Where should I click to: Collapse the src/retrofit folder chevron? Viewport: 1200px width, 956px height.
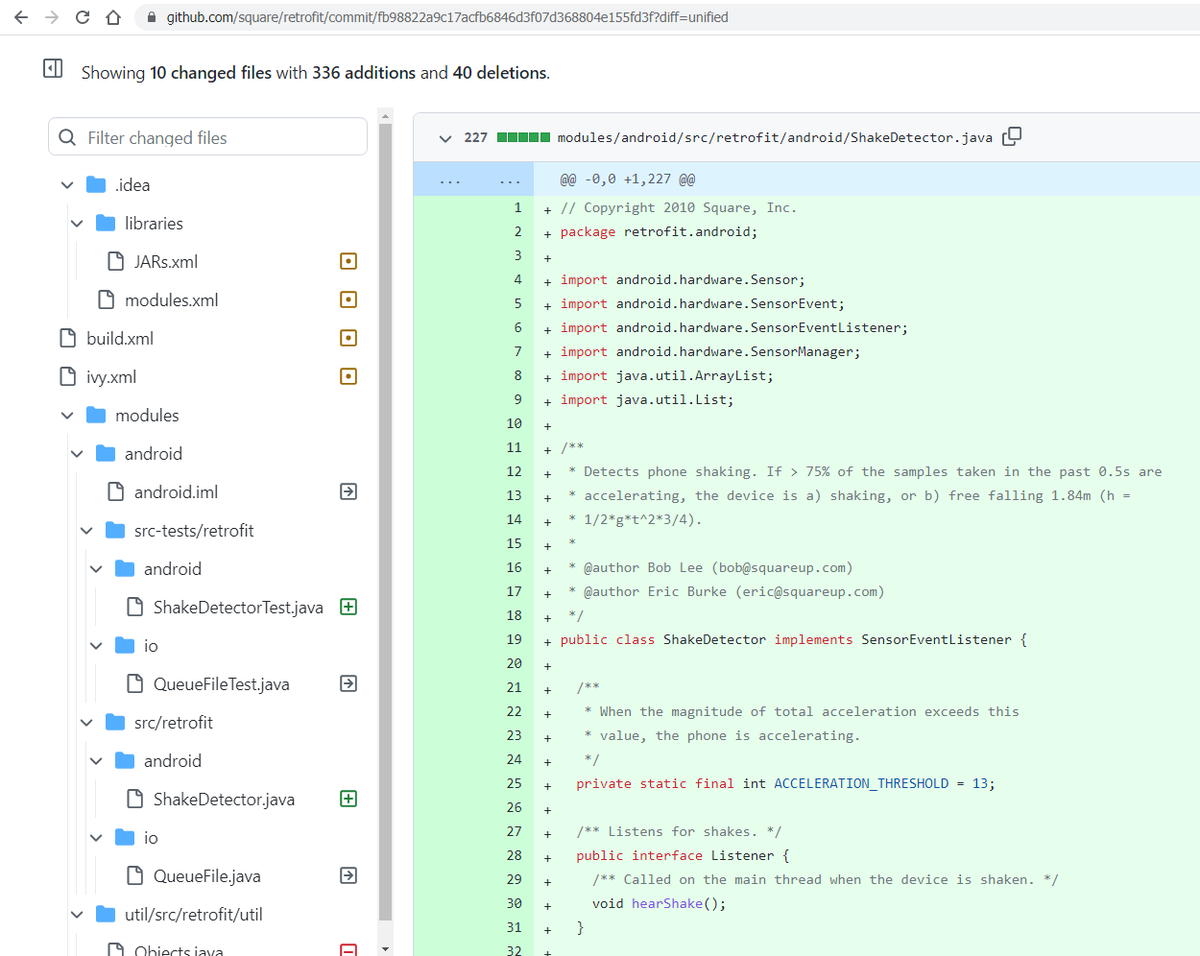(86, 722)
